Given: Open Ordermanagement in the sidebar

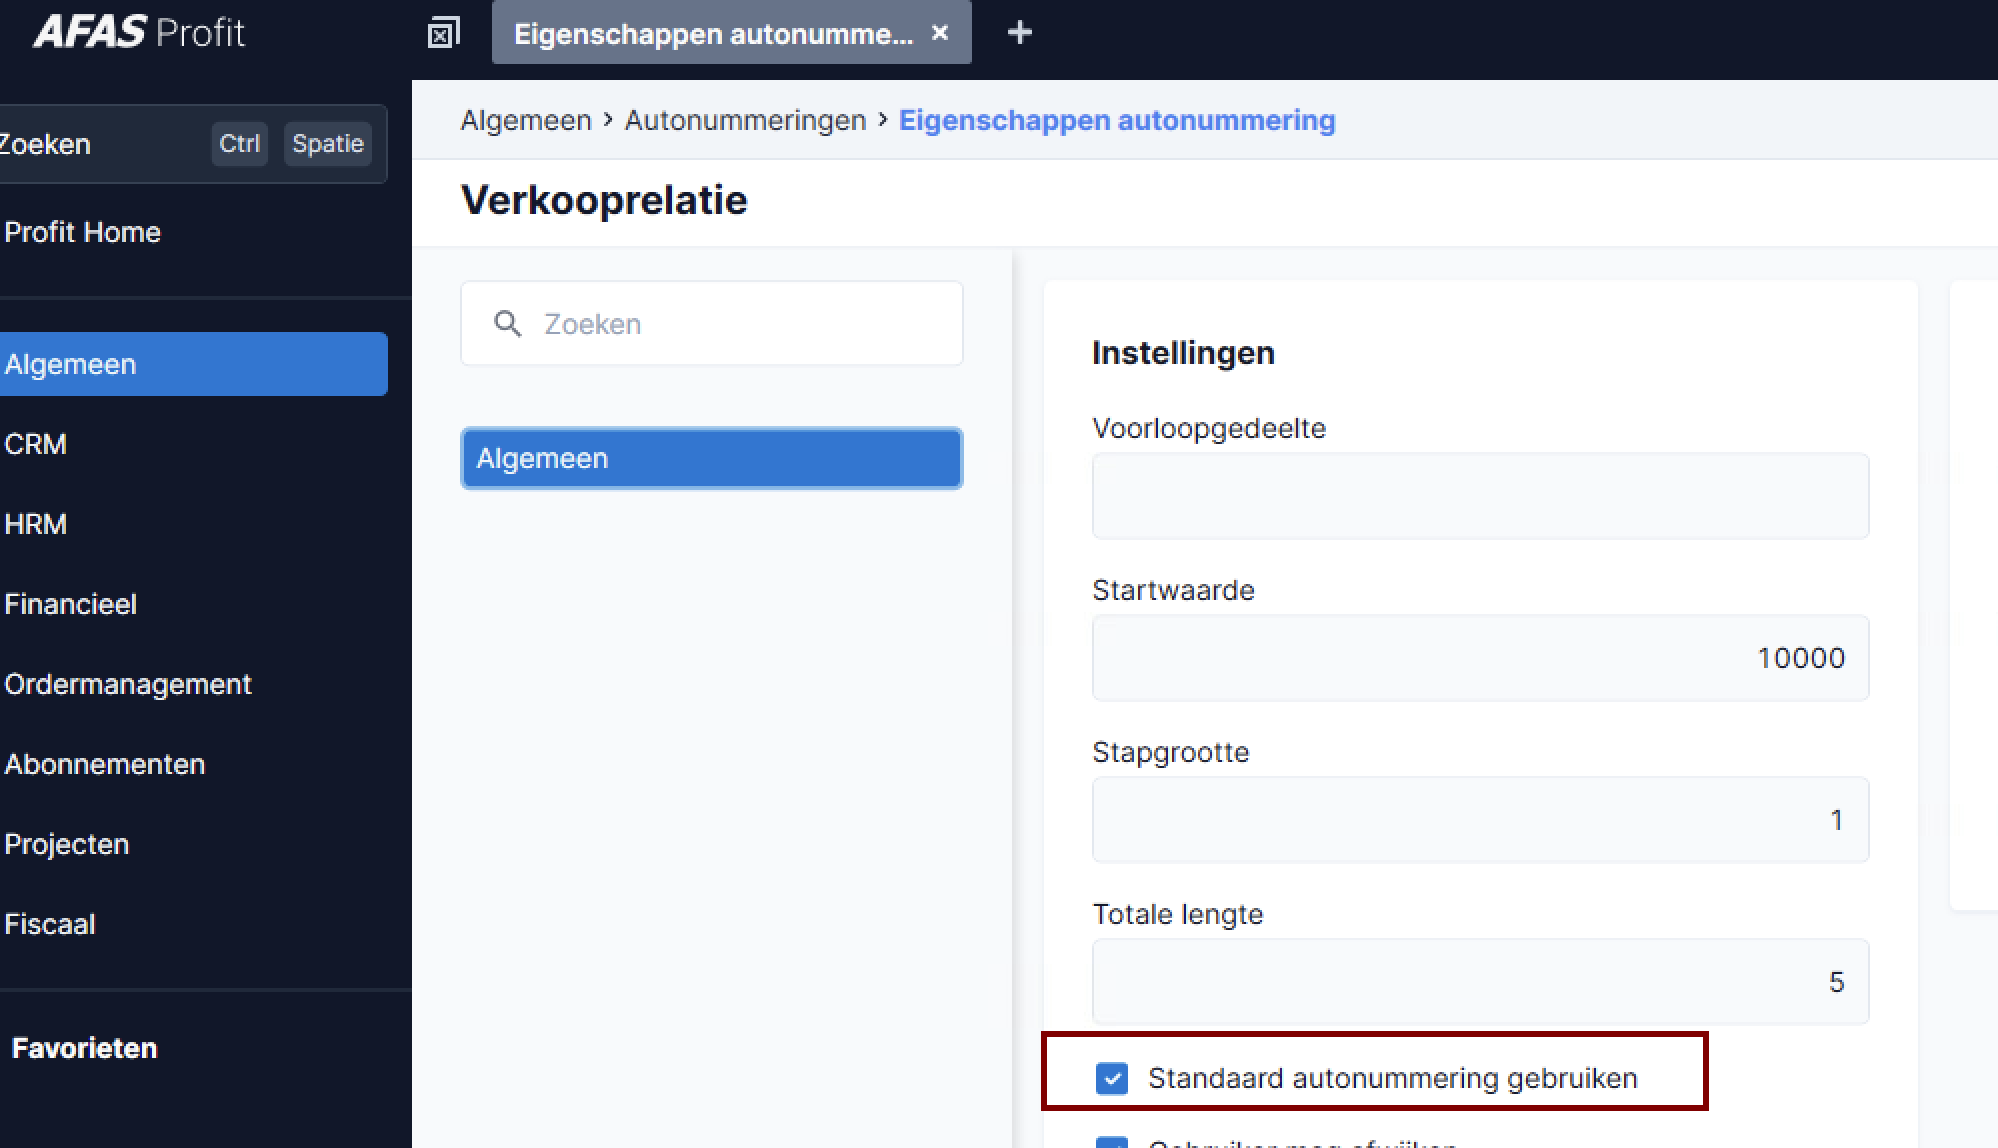Looking at the screenshot, I should 128,684.
